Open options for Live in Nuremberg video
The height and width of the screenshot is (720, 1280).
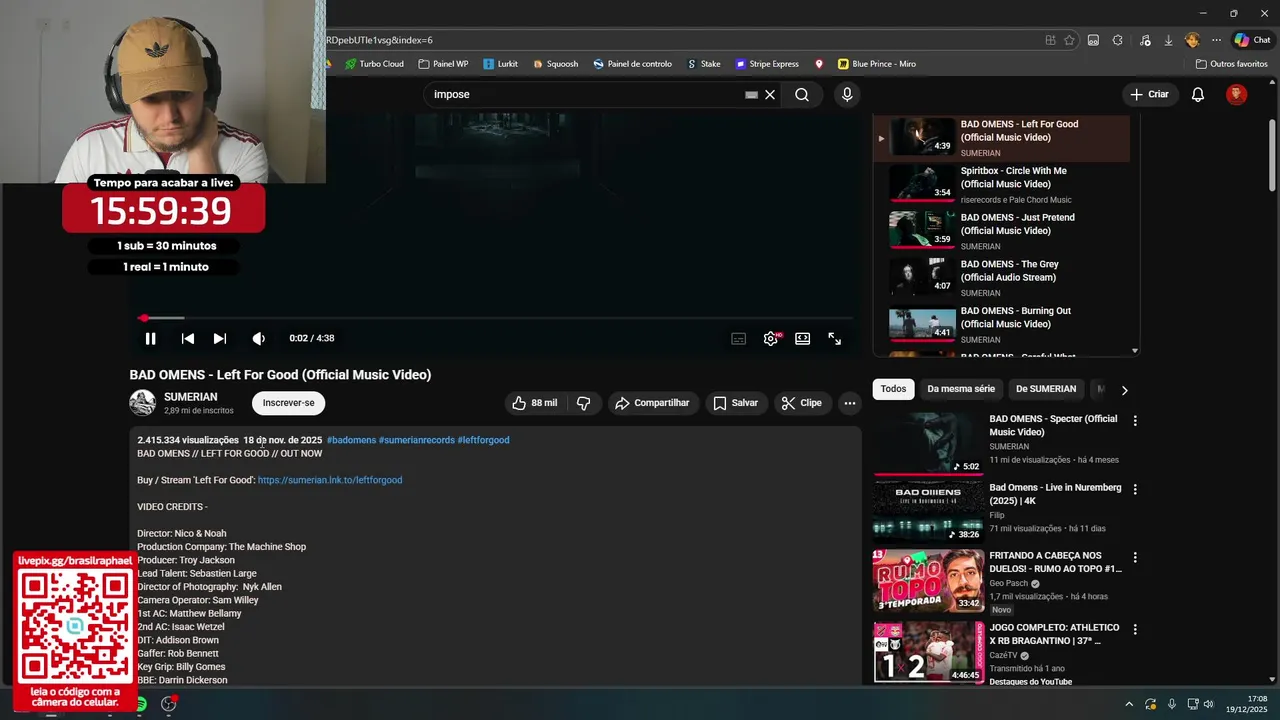point(1135,489)
